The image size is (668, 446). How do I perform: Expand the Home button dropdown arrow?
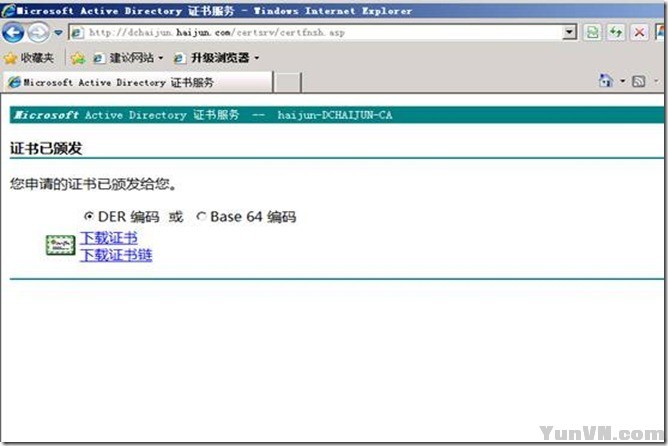click(622, 81)
